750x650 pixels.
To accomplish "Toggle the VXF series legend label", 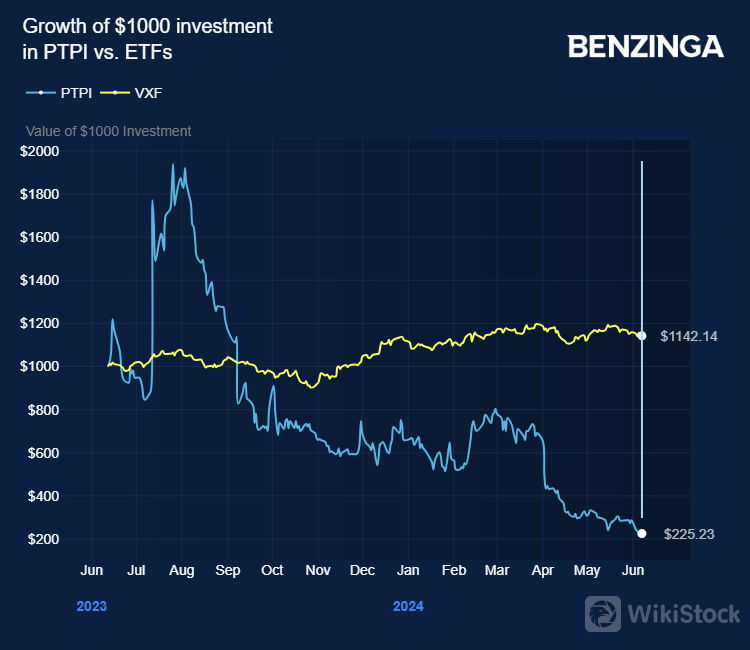I will 148,93.
